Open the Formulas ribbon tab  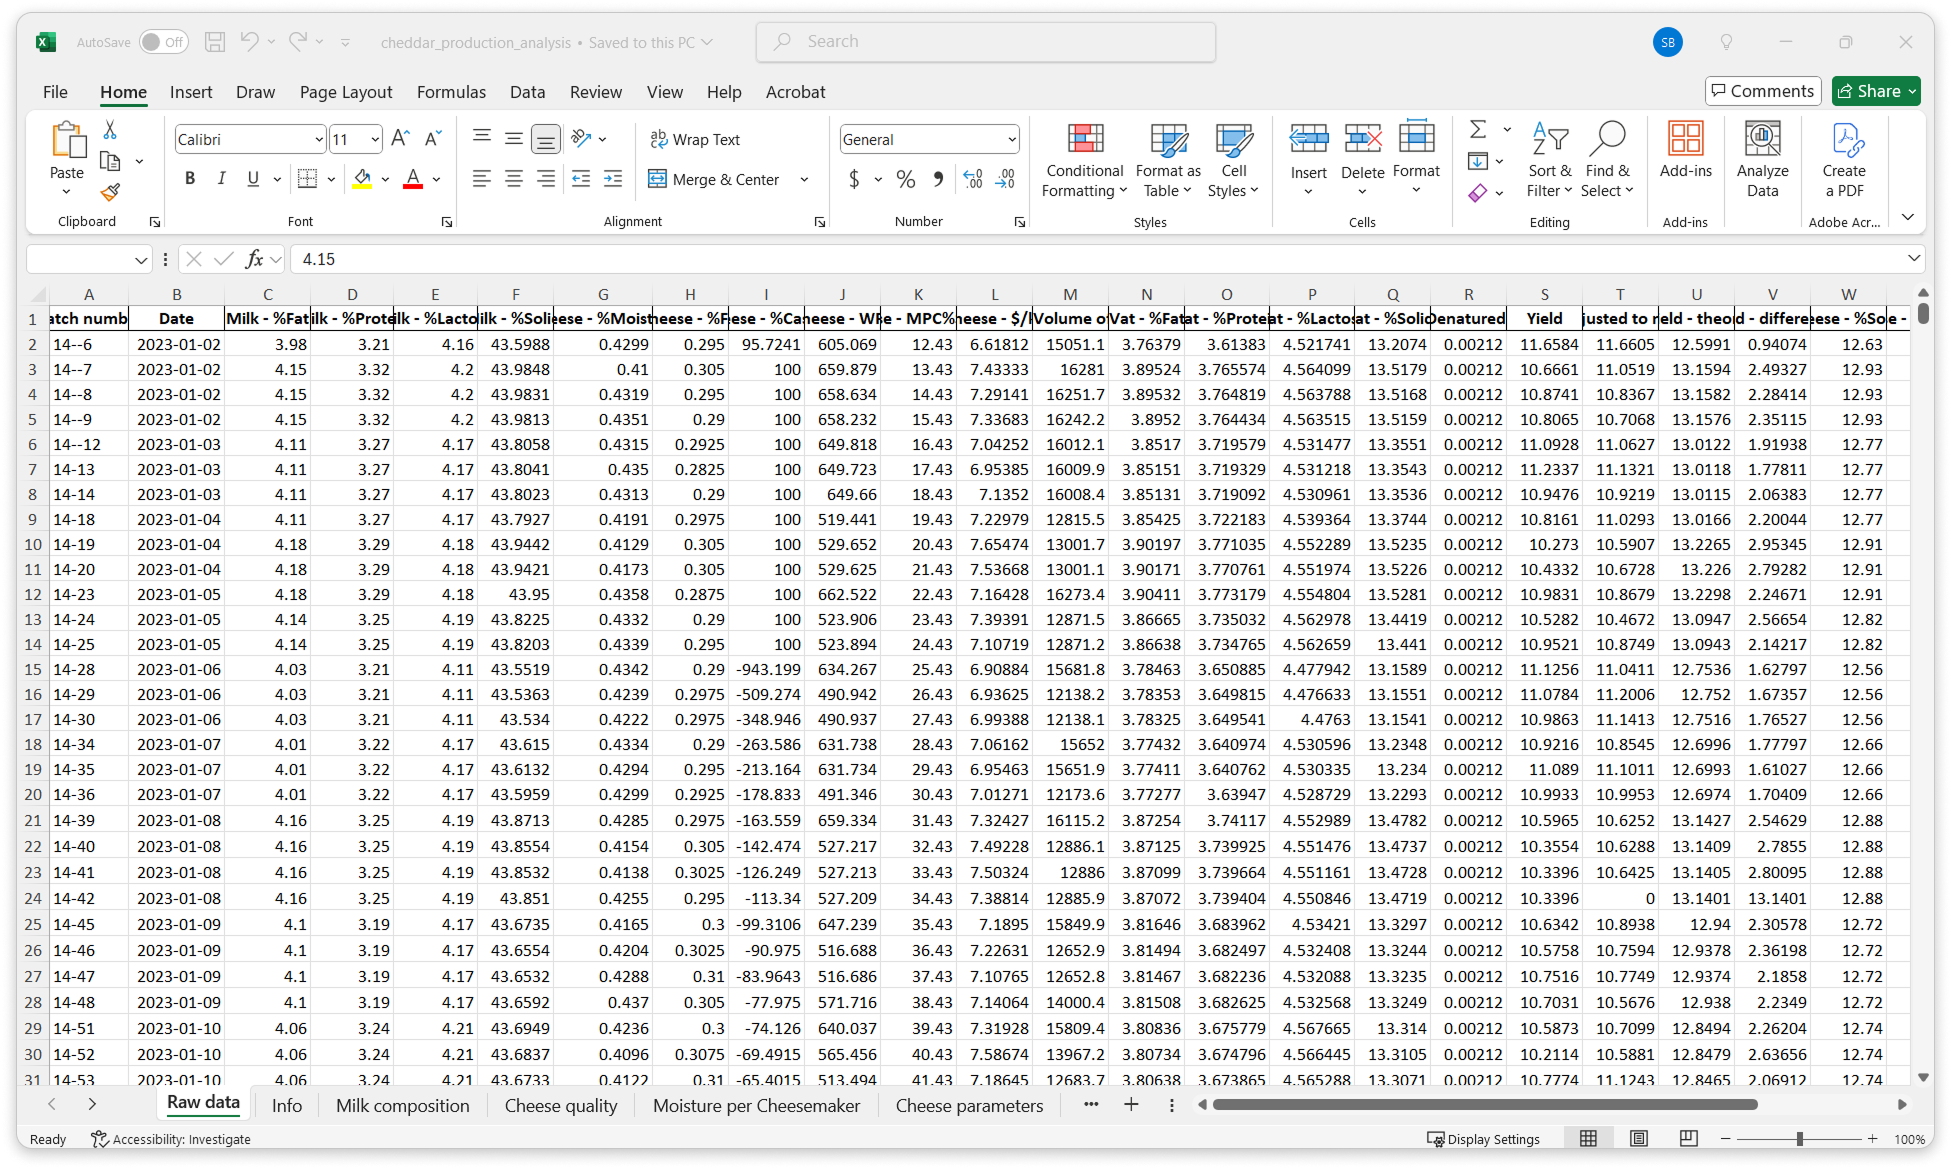451,92
